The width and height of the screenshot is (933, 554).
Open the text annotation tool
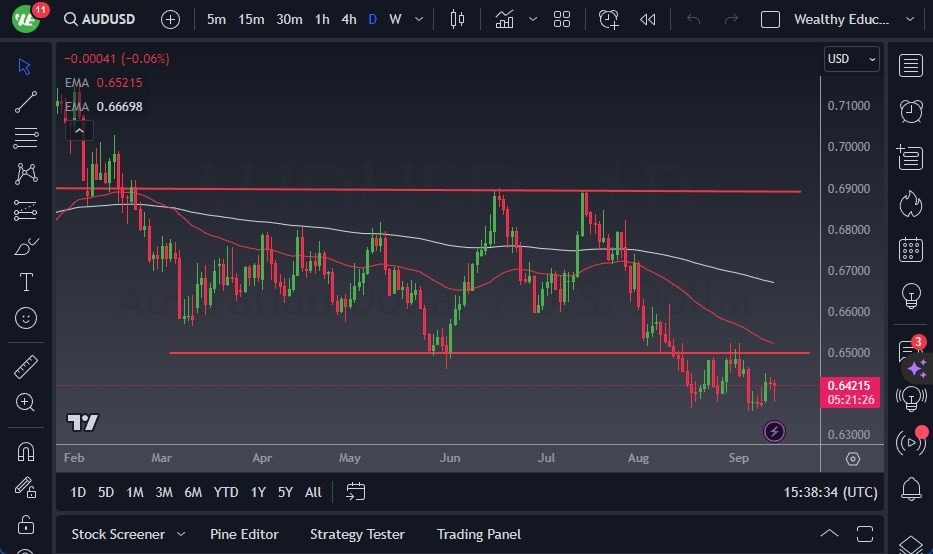[26, 282]
